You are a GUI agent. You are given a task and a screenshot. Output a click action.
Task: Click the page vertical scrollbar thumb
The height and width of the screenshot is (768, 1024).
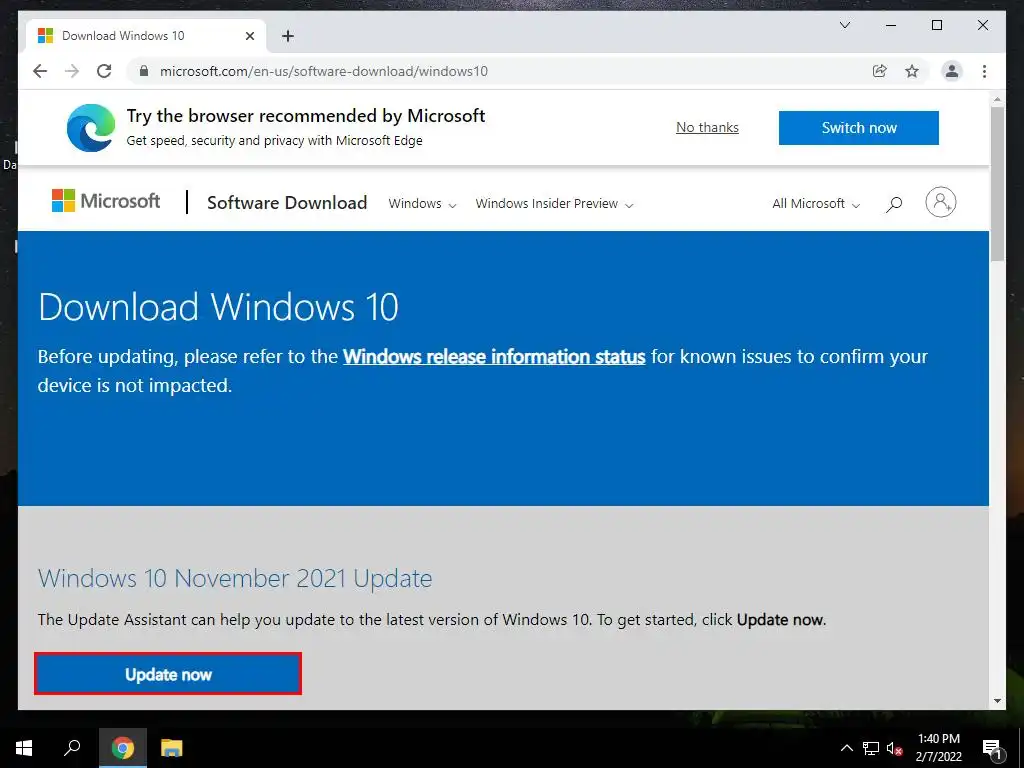click(x=997, y=184)
